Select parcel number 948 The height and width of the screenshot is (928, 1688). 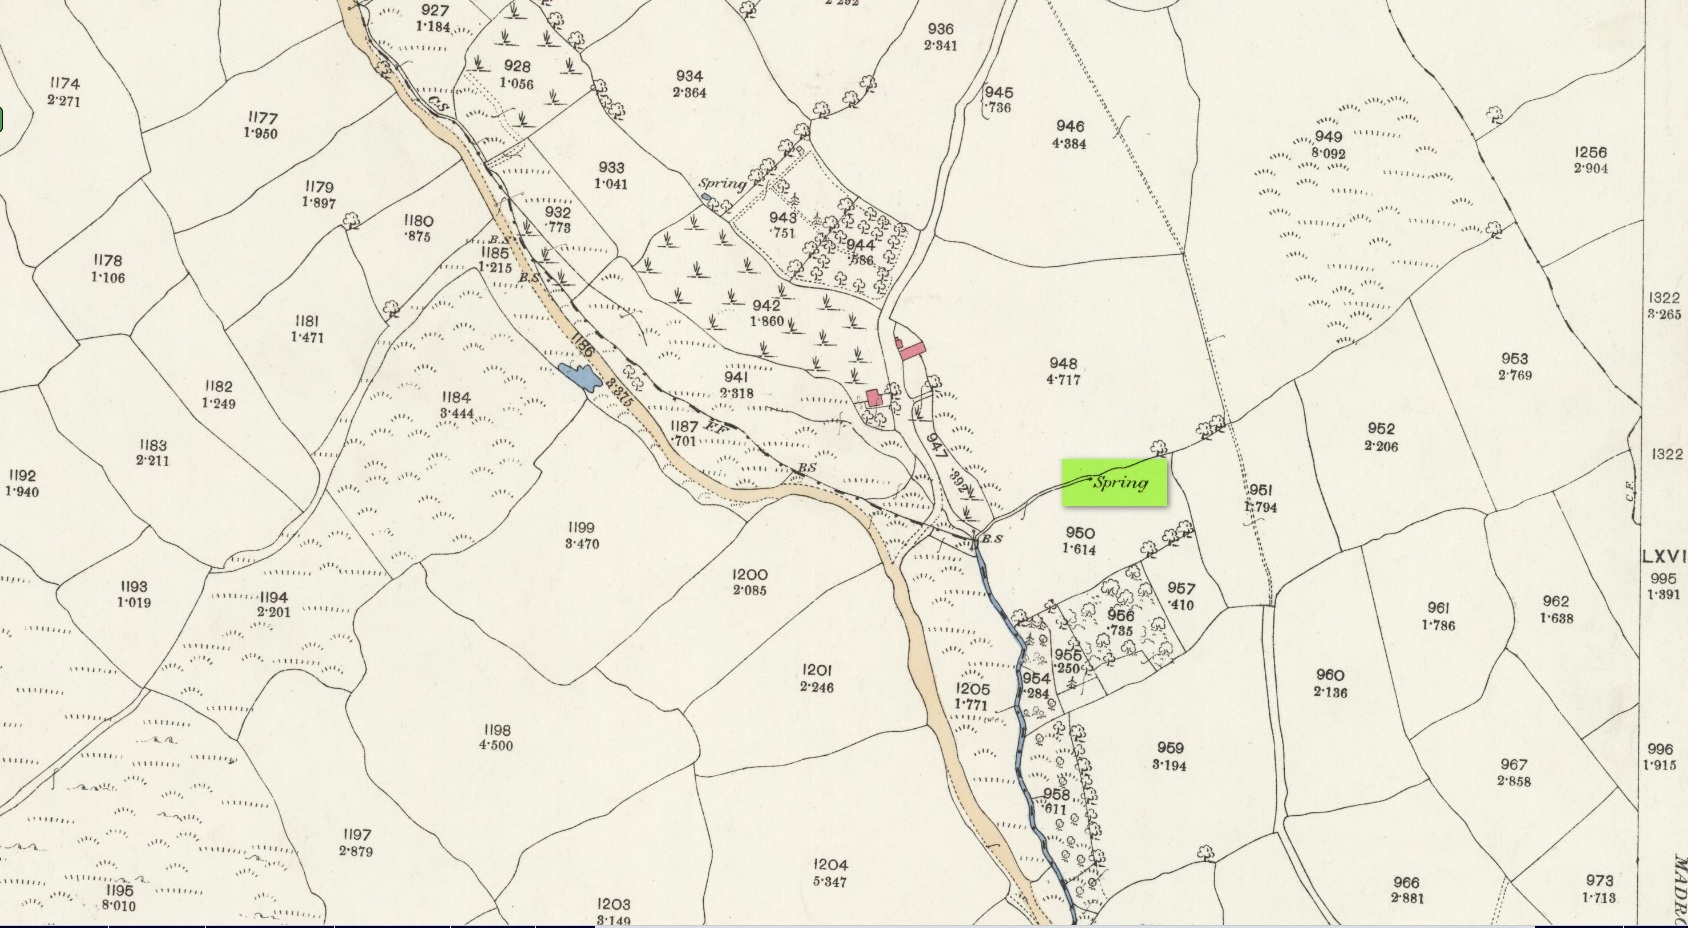tap(1063, 364)
